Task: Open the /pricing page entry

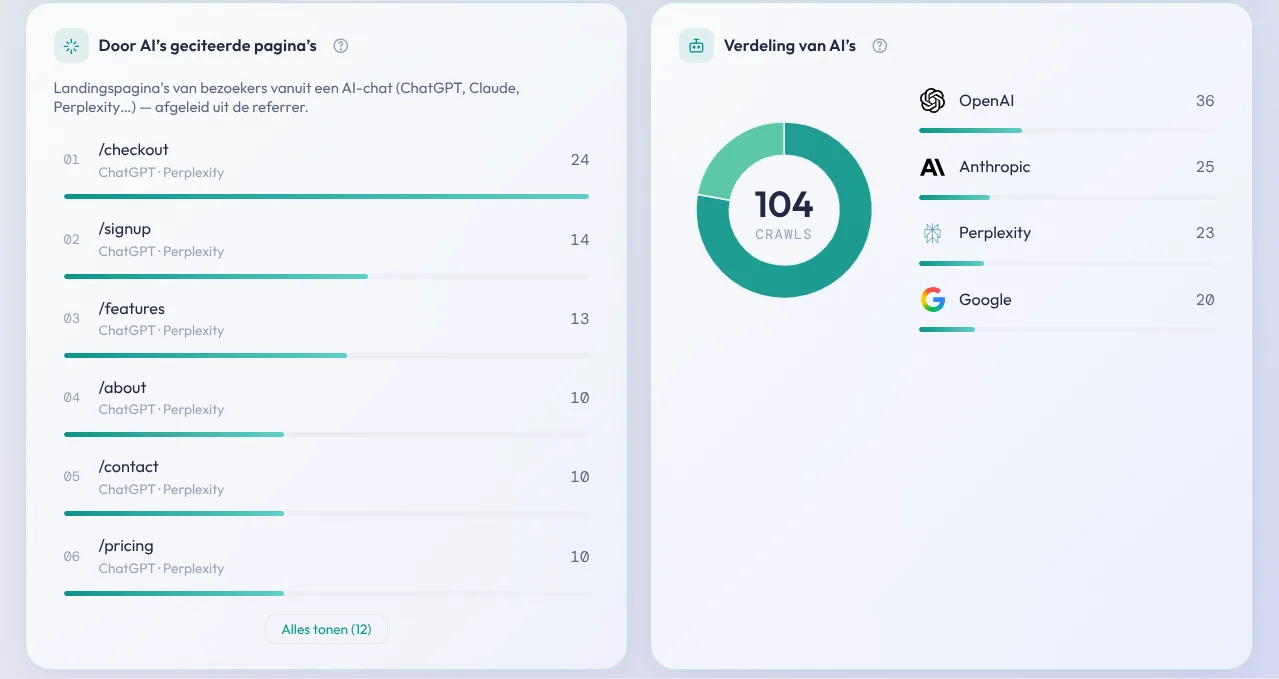Action: click(x=326, y=565)
